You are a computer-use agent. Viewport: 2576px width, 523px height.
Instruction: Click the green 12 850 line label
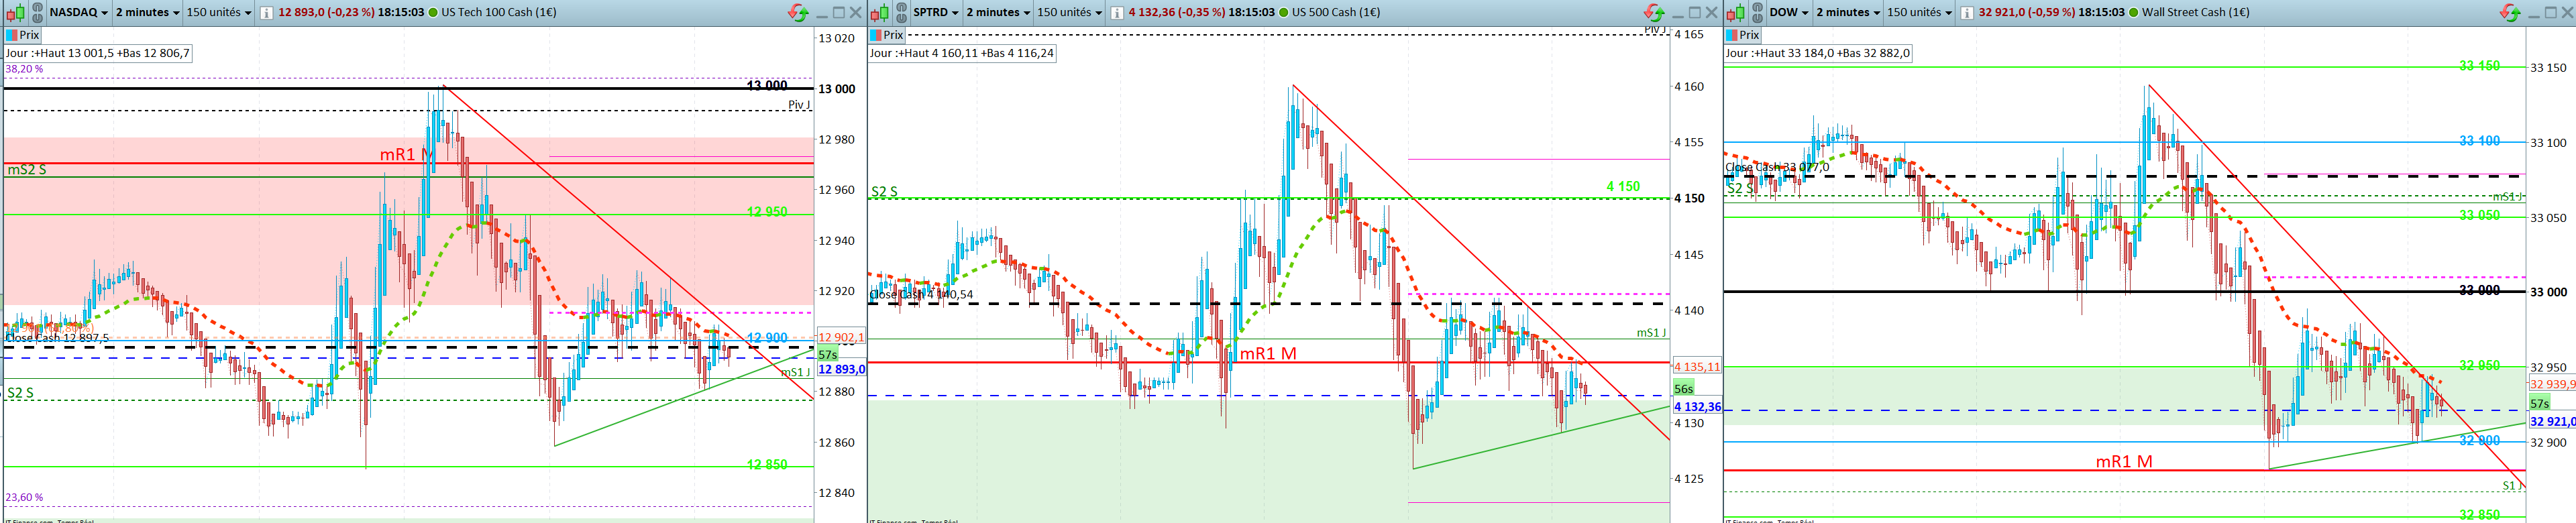(x=767, y=465)
